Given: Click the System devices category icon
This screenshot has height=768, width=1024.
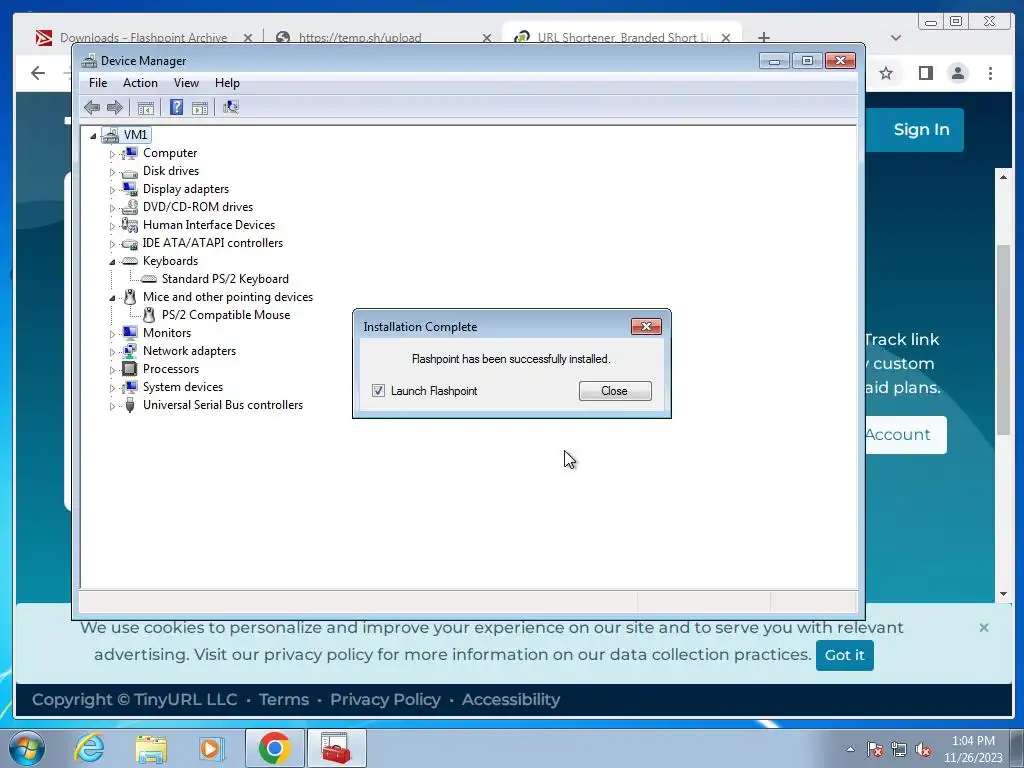Looking at the screenshot, I should [130, 387].
